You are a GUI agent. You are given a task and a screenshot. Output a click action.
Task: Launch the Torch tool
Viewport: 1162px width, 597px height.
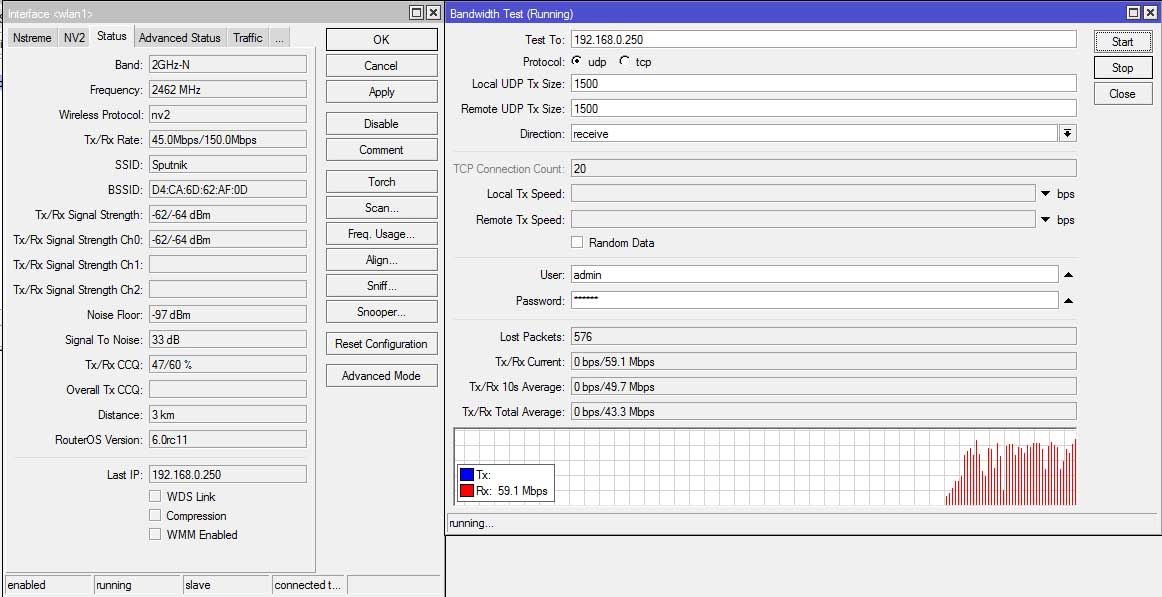[381, 181]
